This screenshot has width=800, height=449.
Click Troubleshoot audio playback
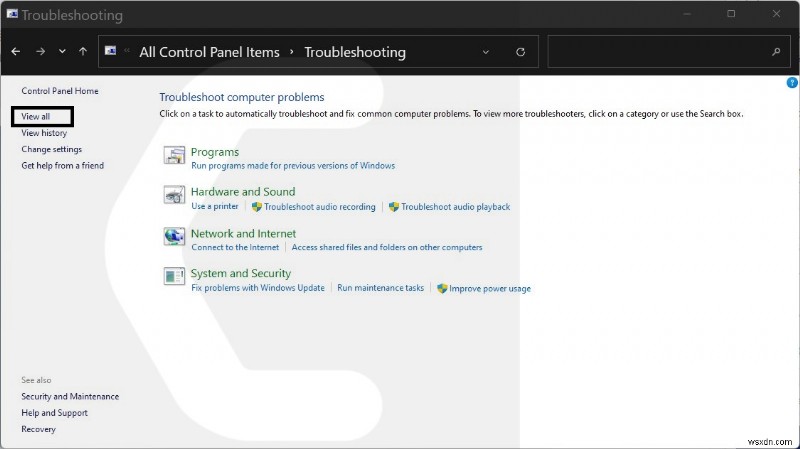[x=455, y=207]
